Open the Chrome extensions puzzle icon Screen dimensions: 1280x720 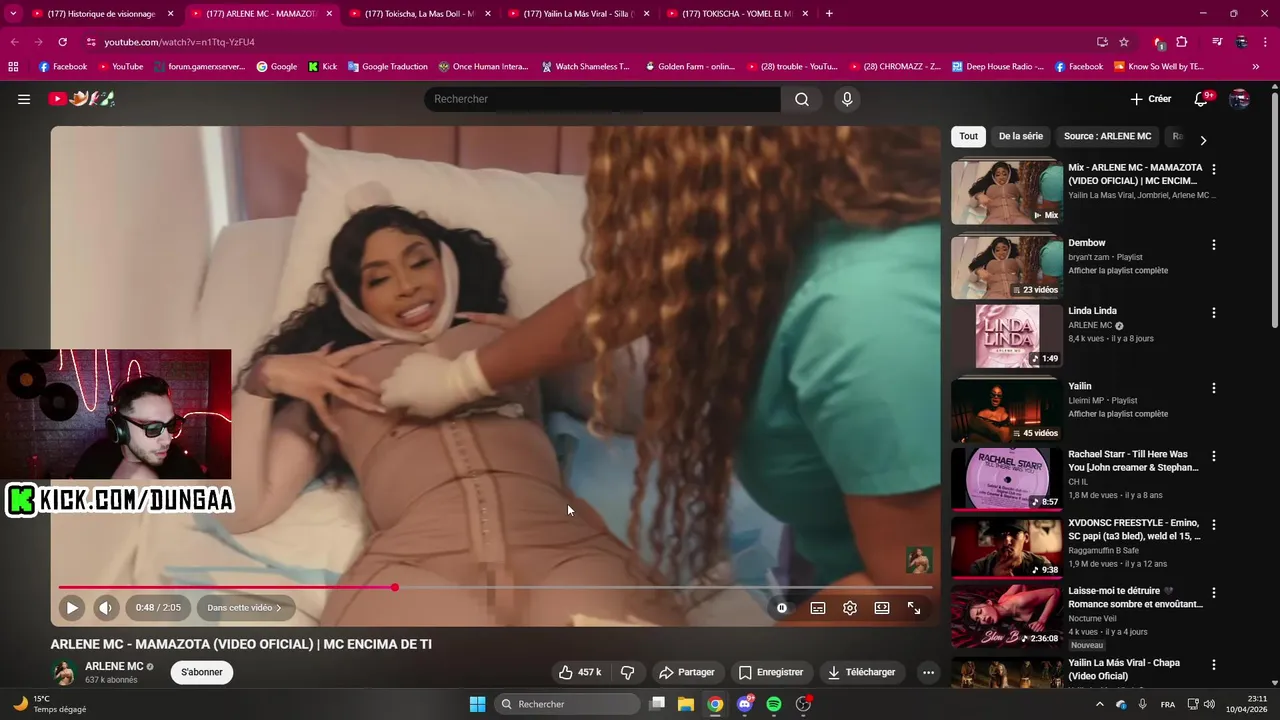(1182, 42)
